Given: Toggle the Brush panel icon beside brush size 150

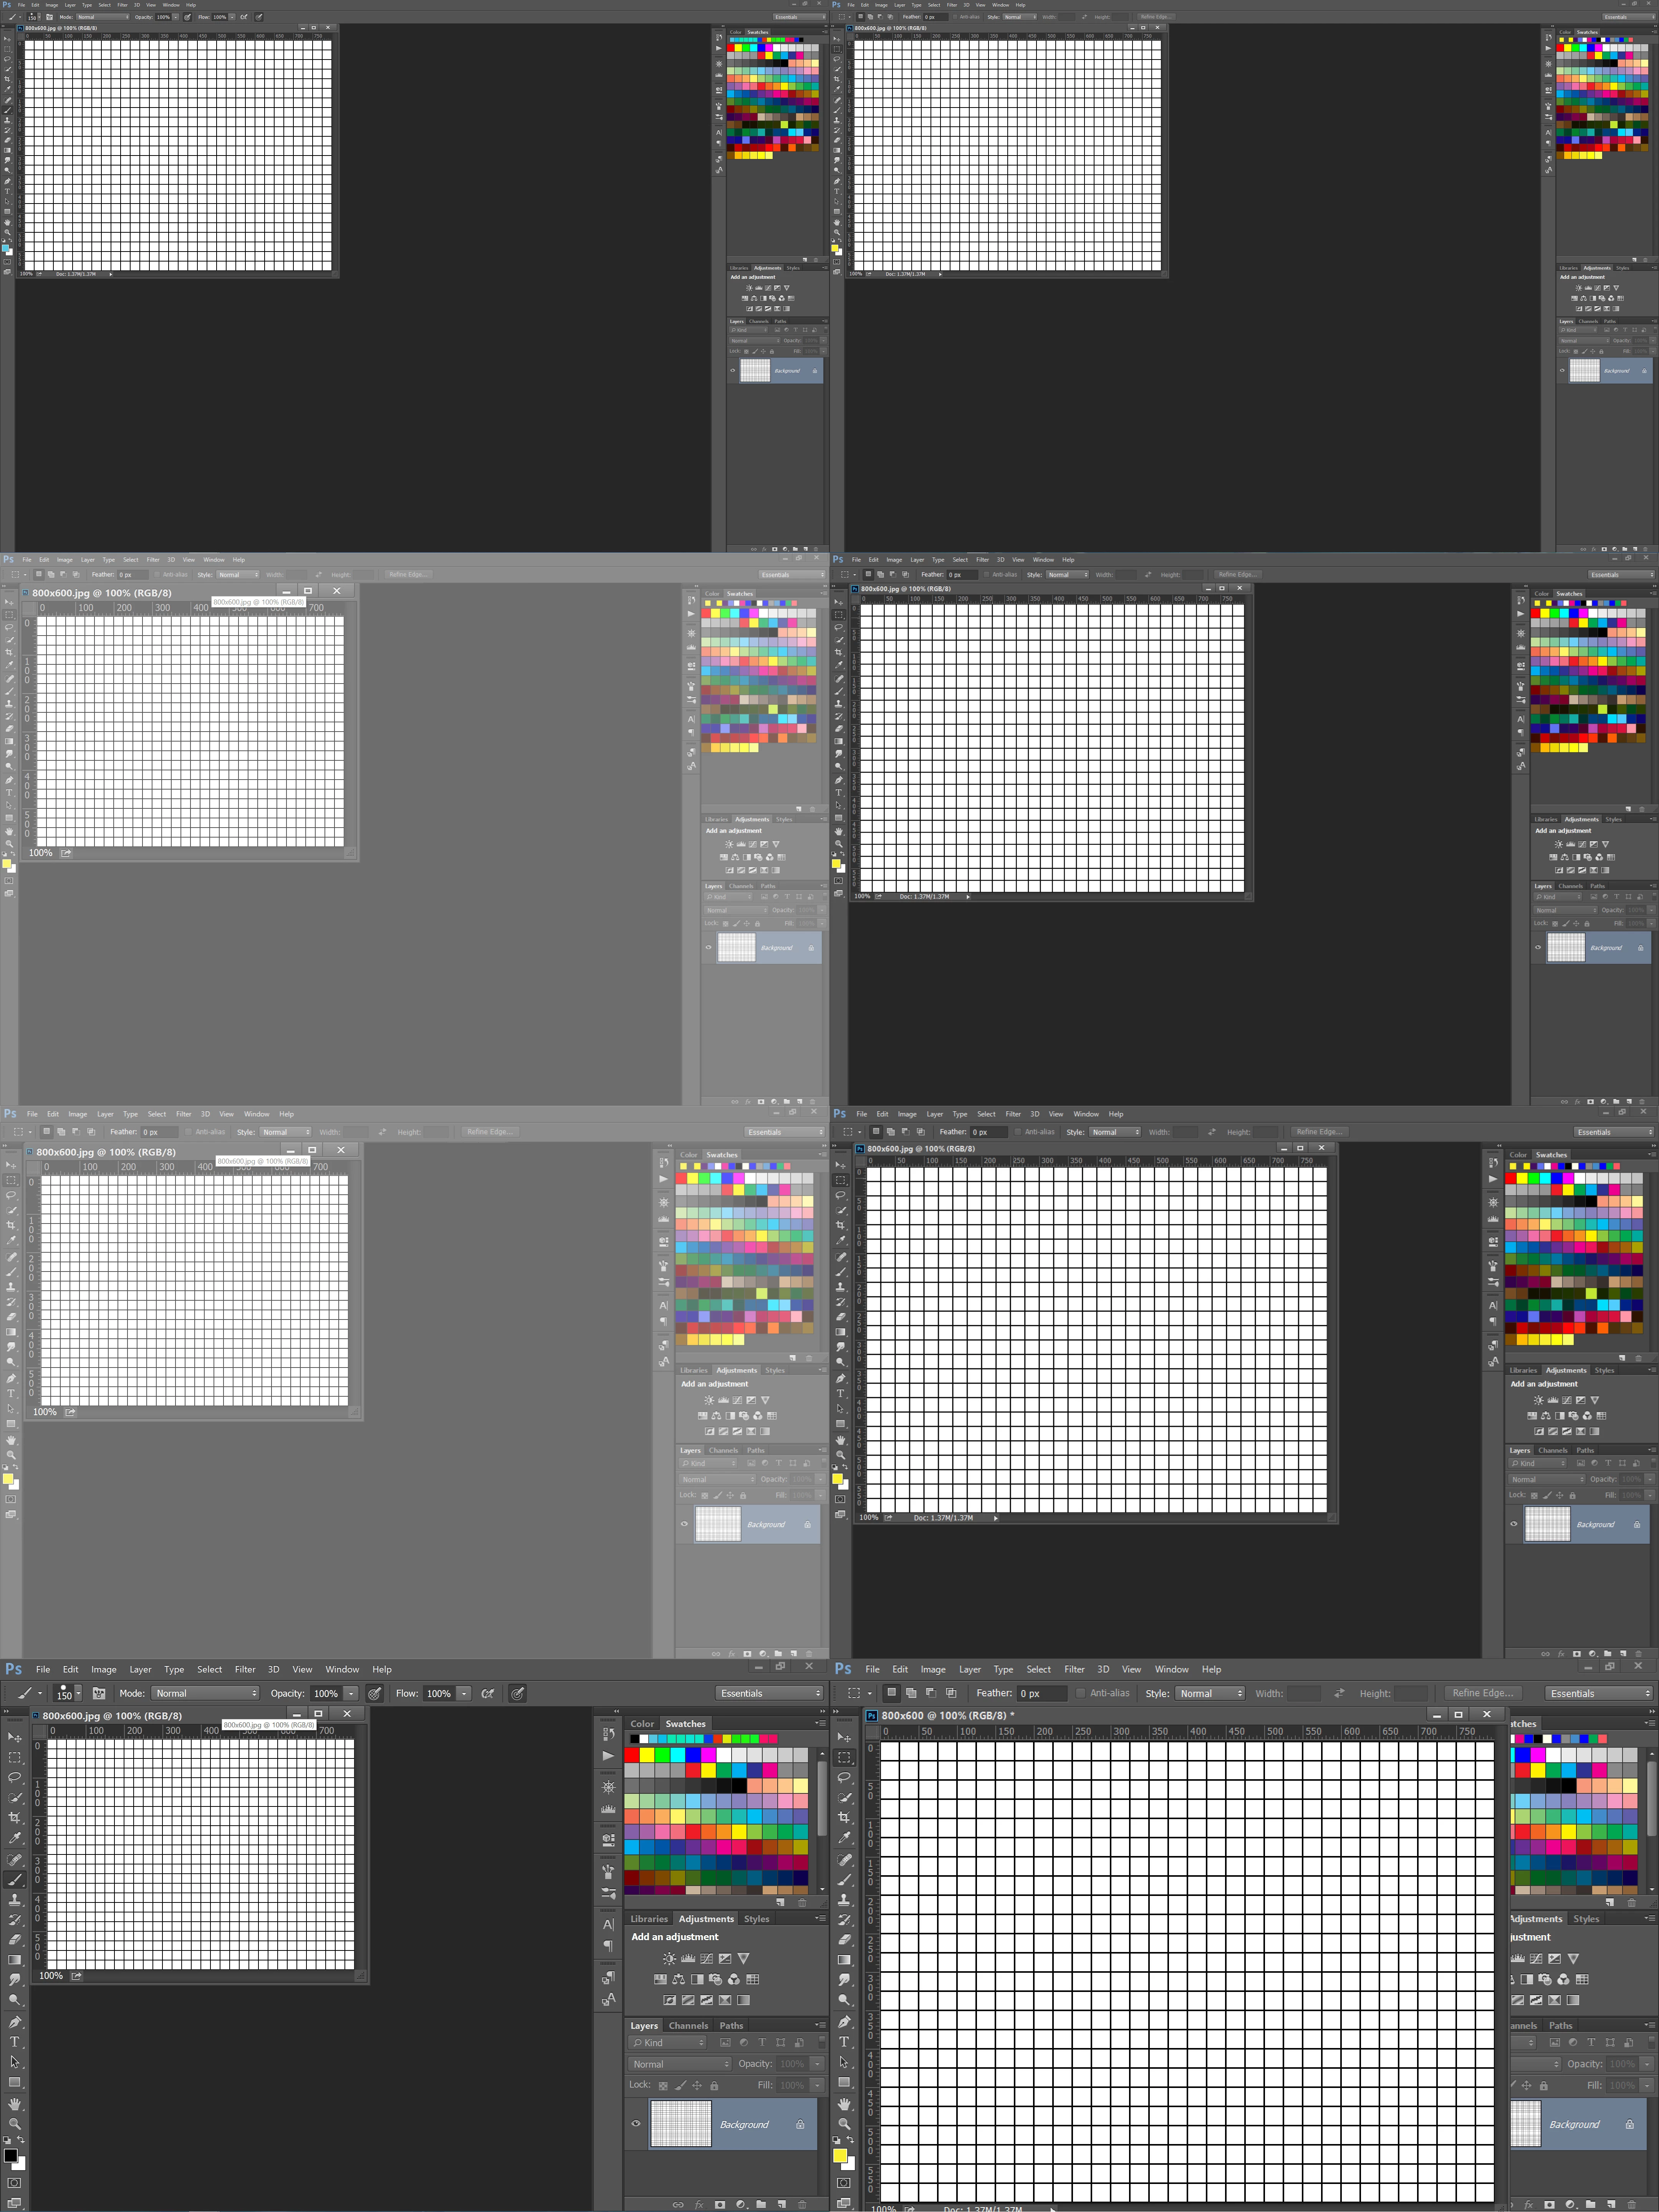Looking at the screenshot, I should 99,1693.
